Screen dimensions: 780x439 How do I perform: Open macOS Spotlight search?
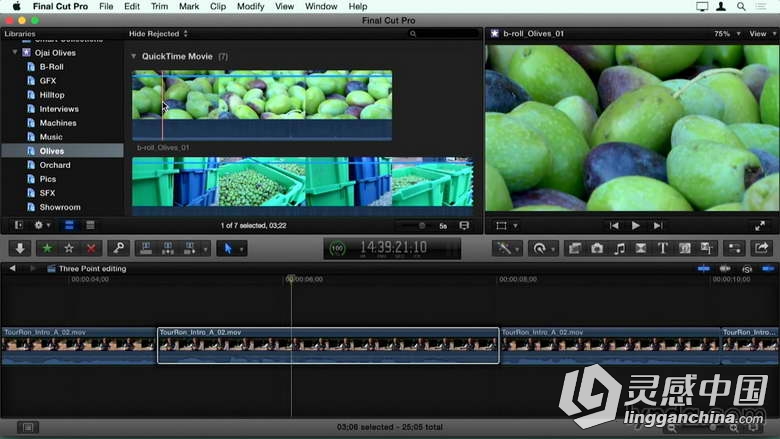pyautogui.click(x=741, y=6)
